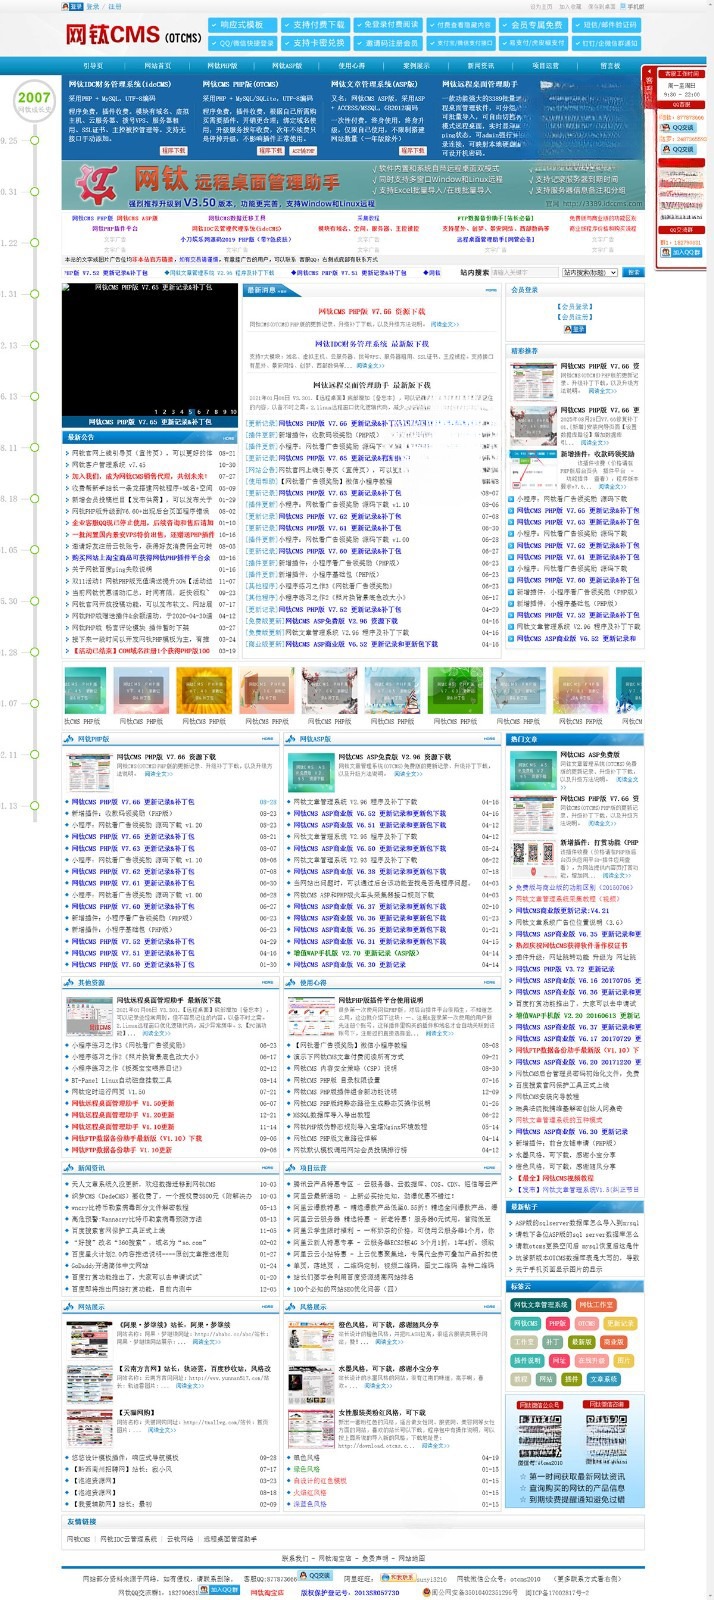Open 新闻资讯 in the navigation bar
Screen dimensions: 714x1600
481,66
